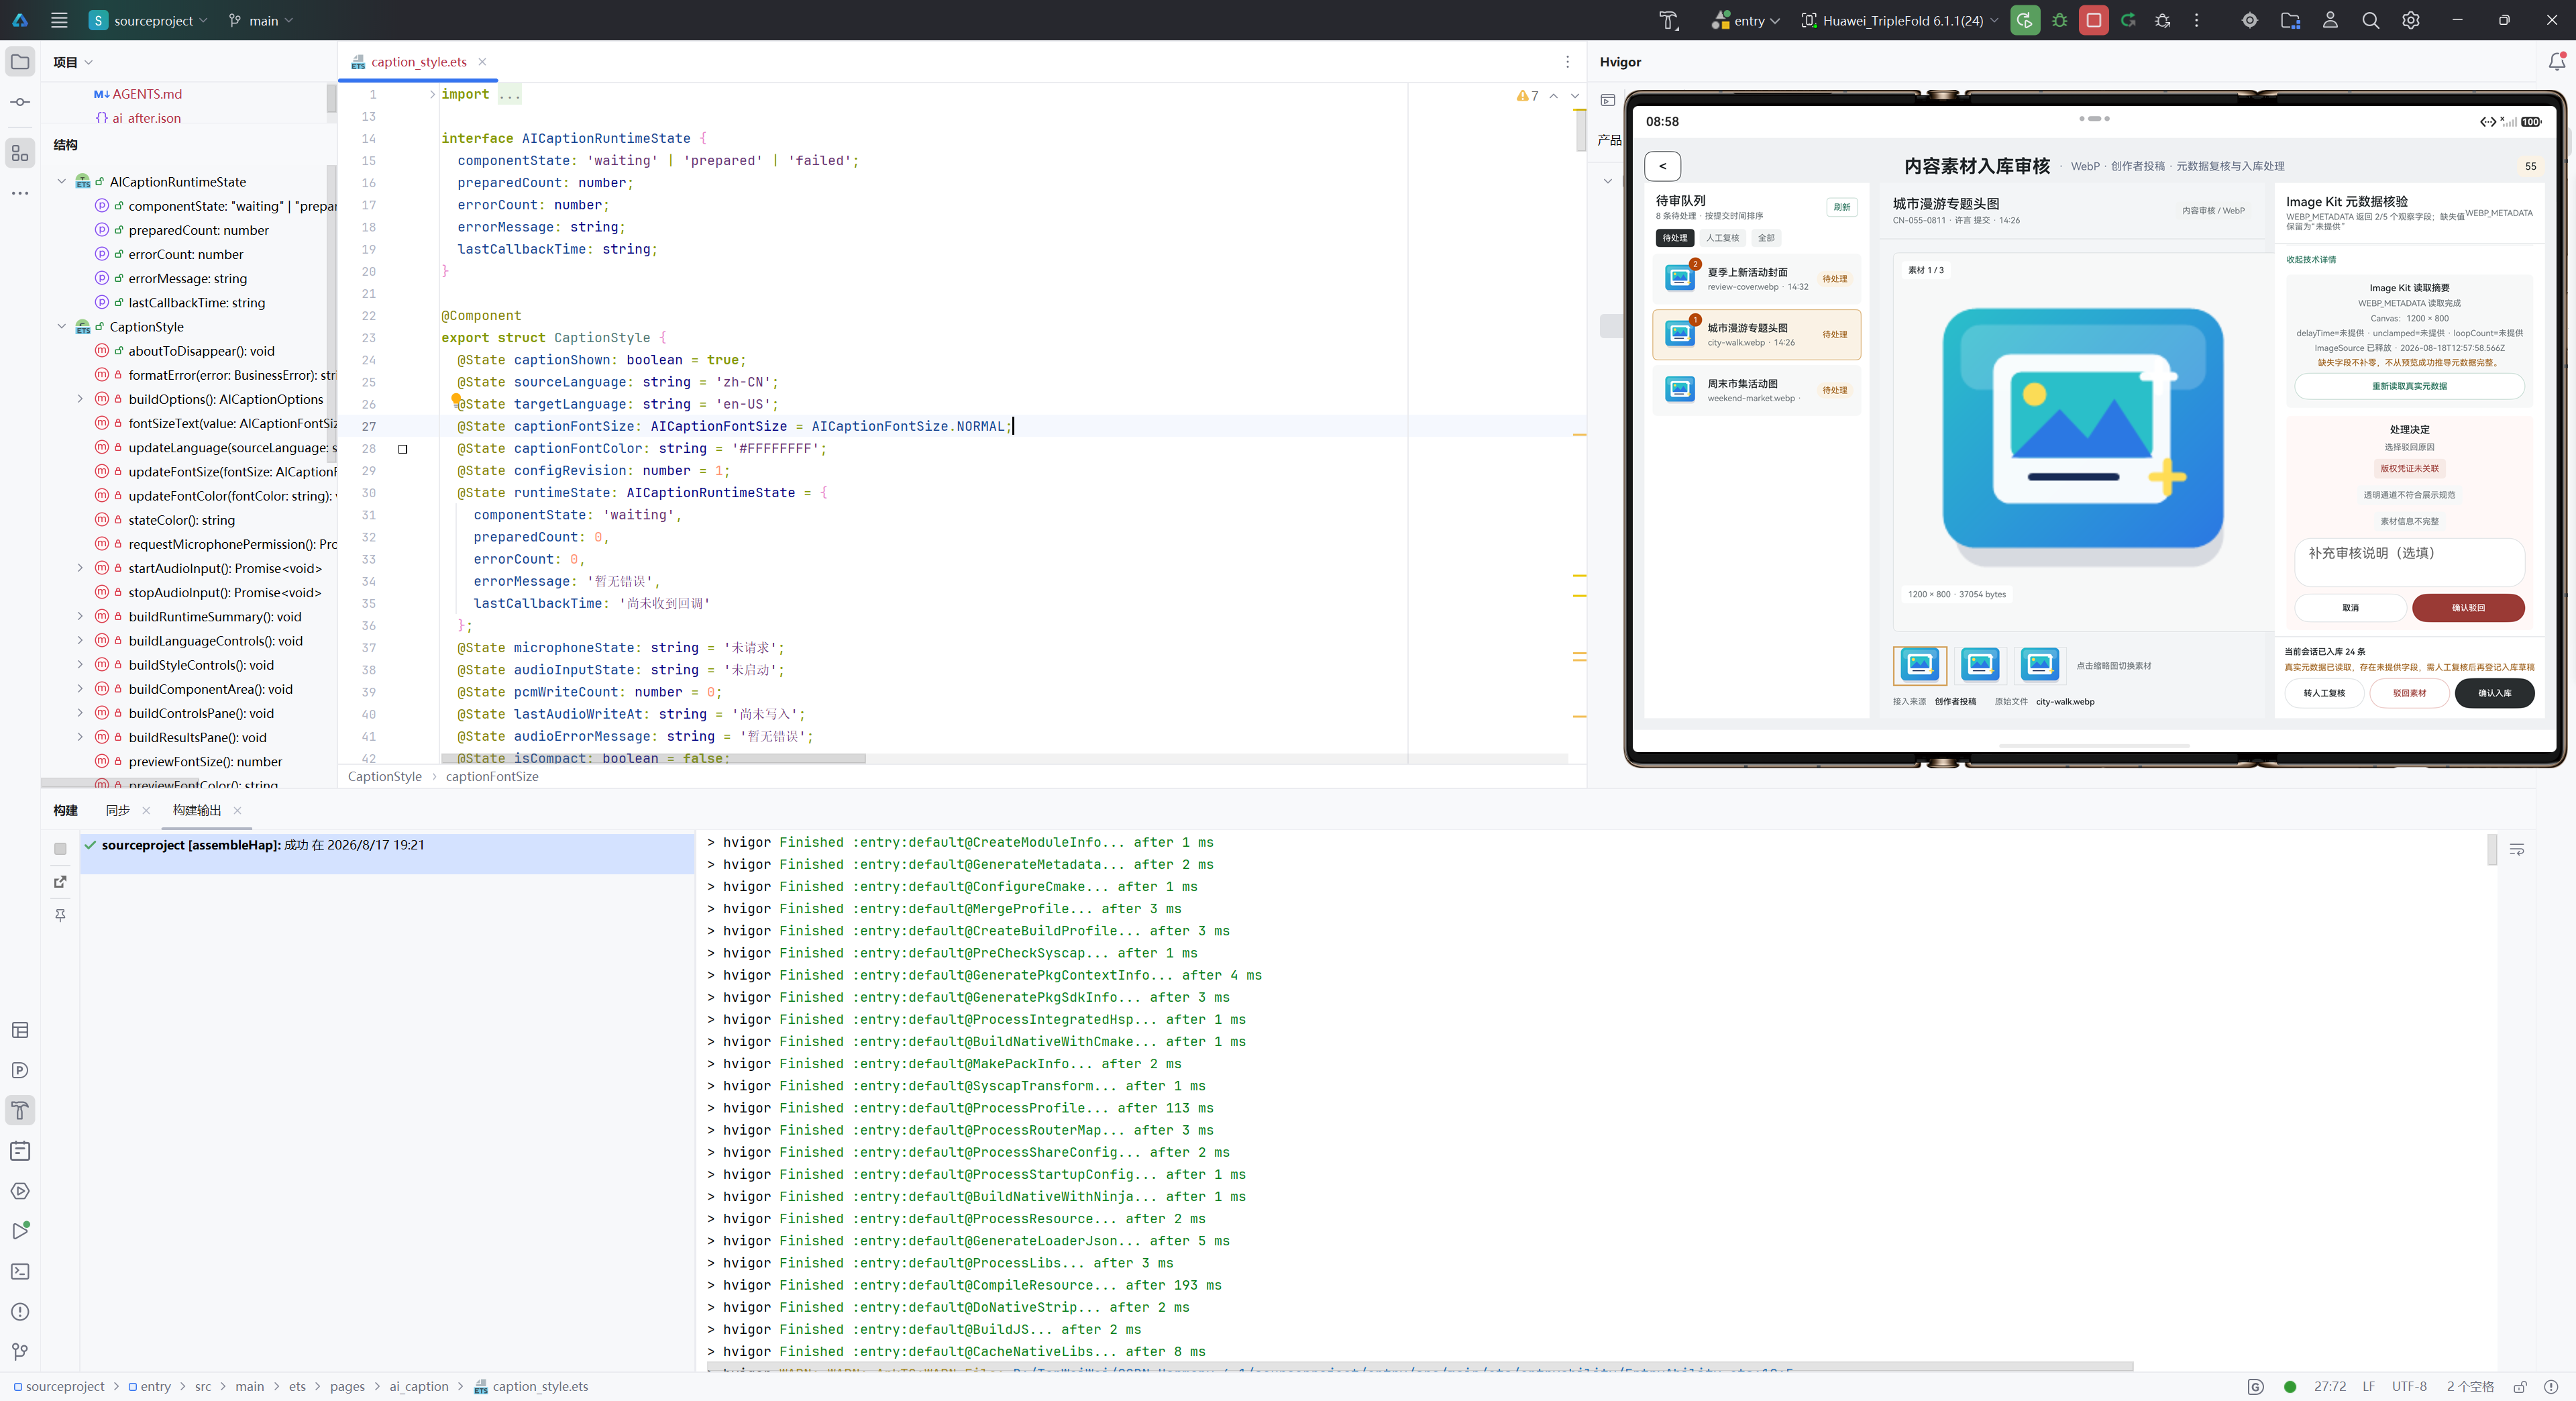
Task: Click the P-labeled tool window icon in left sidebar
Action: pos(20,1070)
